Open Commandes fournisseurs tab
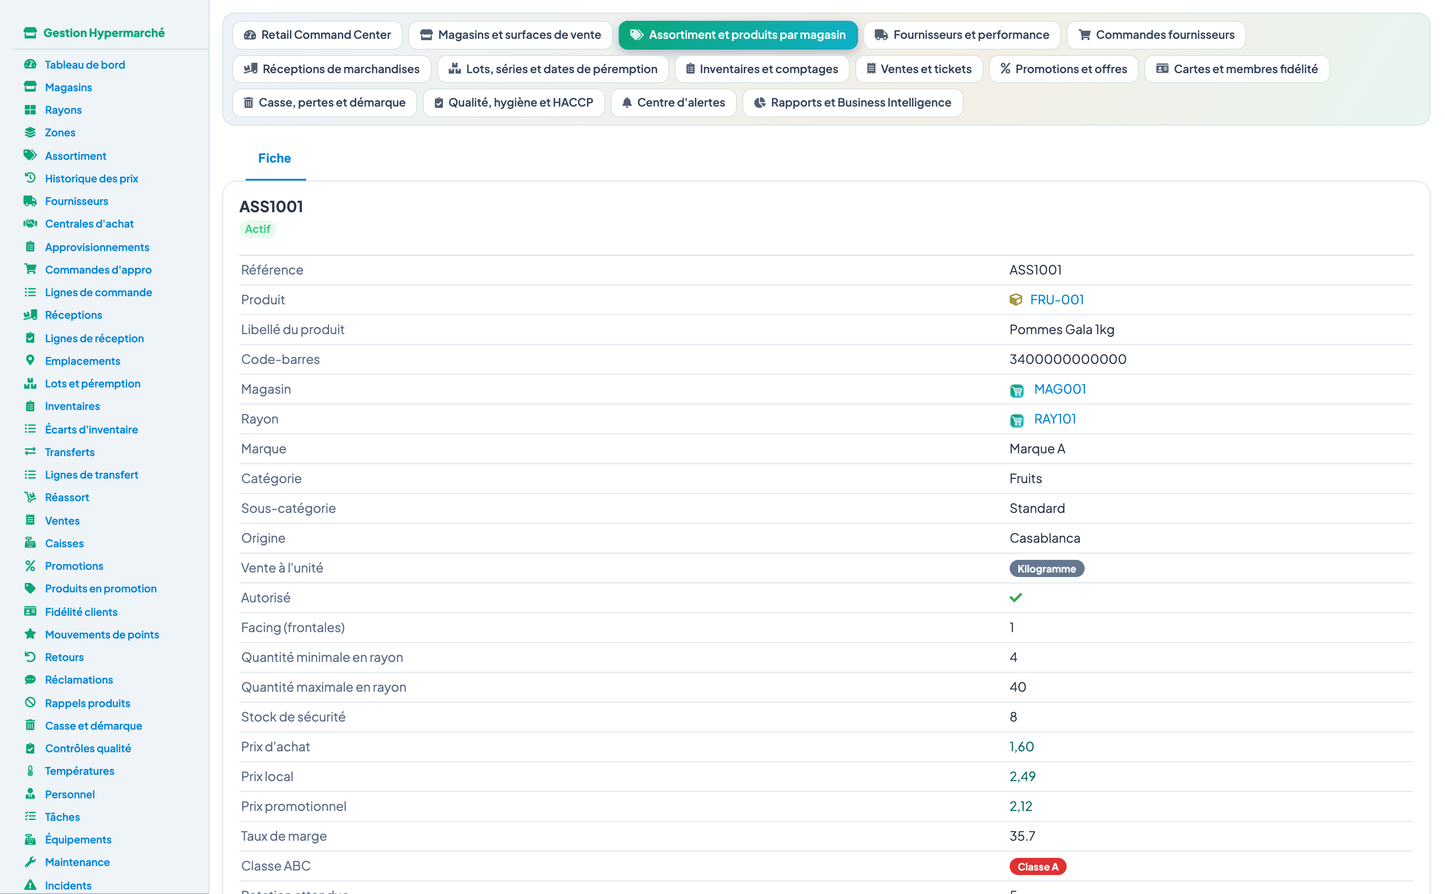Image resolution: width=1445 pixels, height=894 pixels. (x=1156, y=35)
